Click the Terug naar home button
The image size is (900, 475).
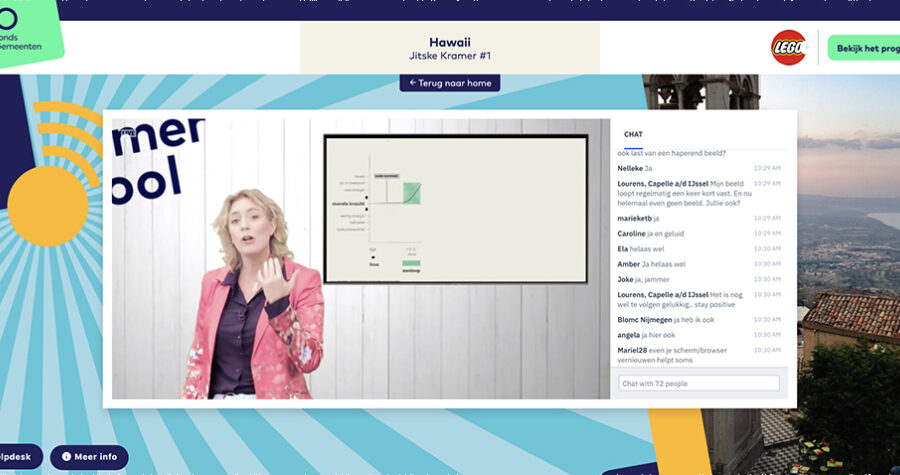[449, 83]
